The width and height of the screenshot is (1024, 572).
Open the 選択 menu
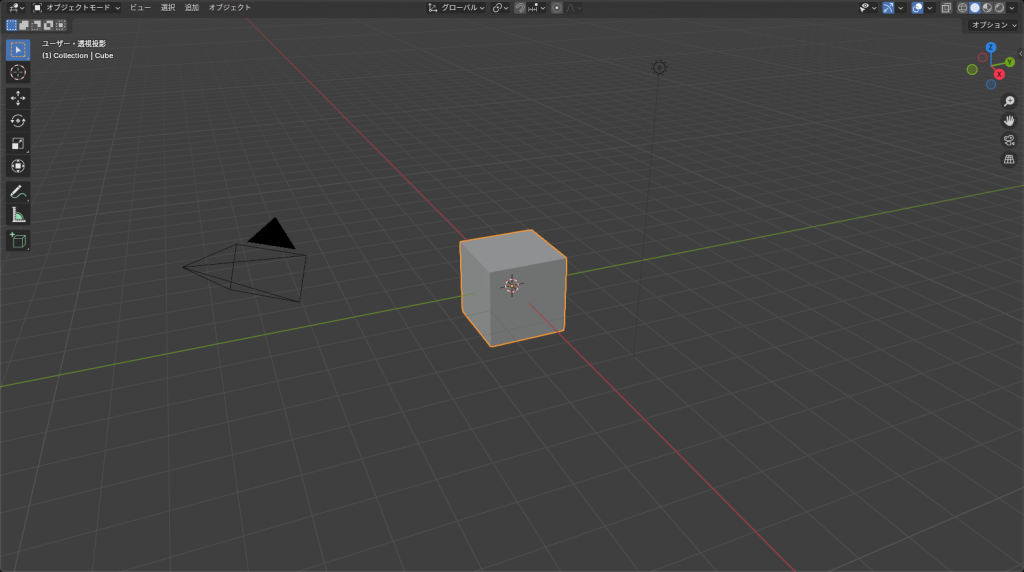pyautogui.click(x=168, y=8)
